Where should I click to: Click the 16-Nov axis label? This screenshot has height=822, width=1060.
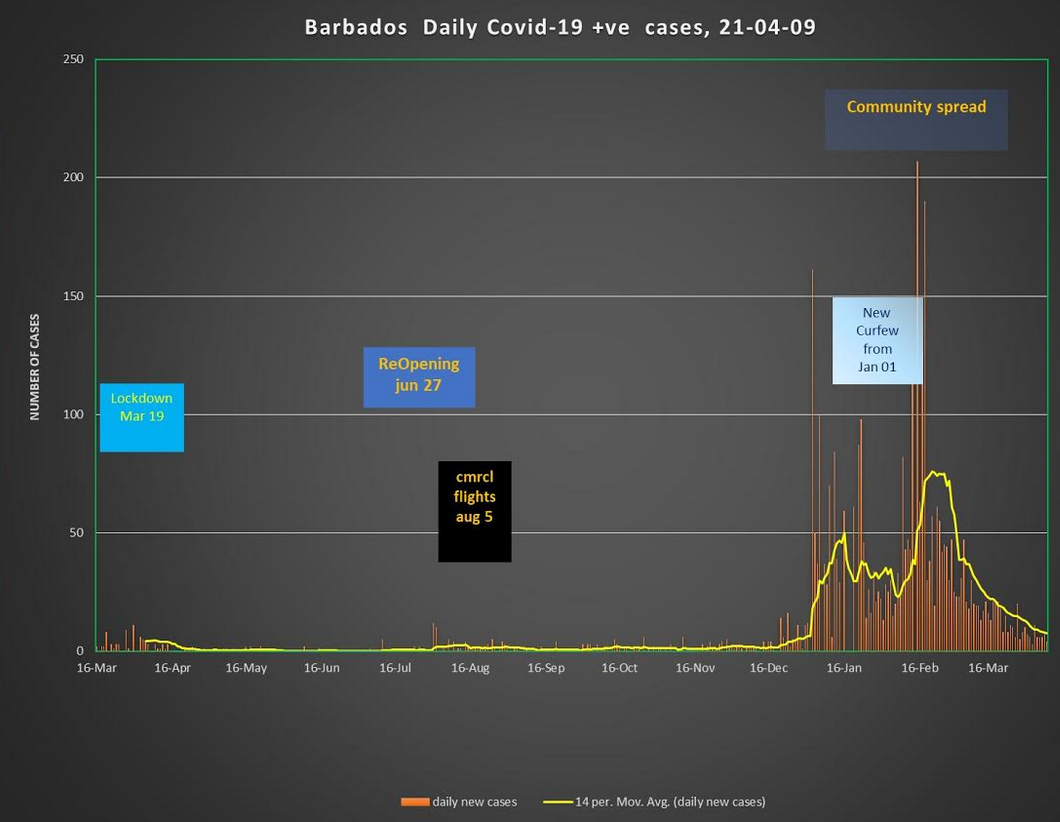click(695, 667)
